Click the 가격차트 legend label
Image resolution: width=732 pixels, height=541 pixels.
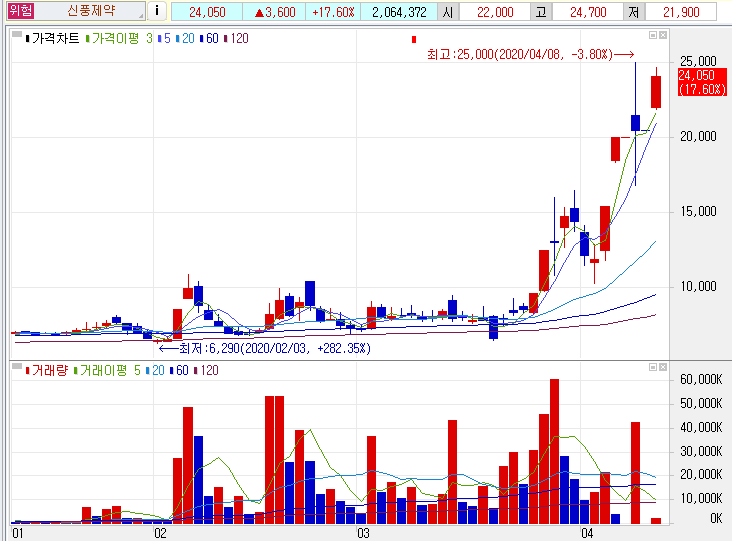[x=53, y=39]
